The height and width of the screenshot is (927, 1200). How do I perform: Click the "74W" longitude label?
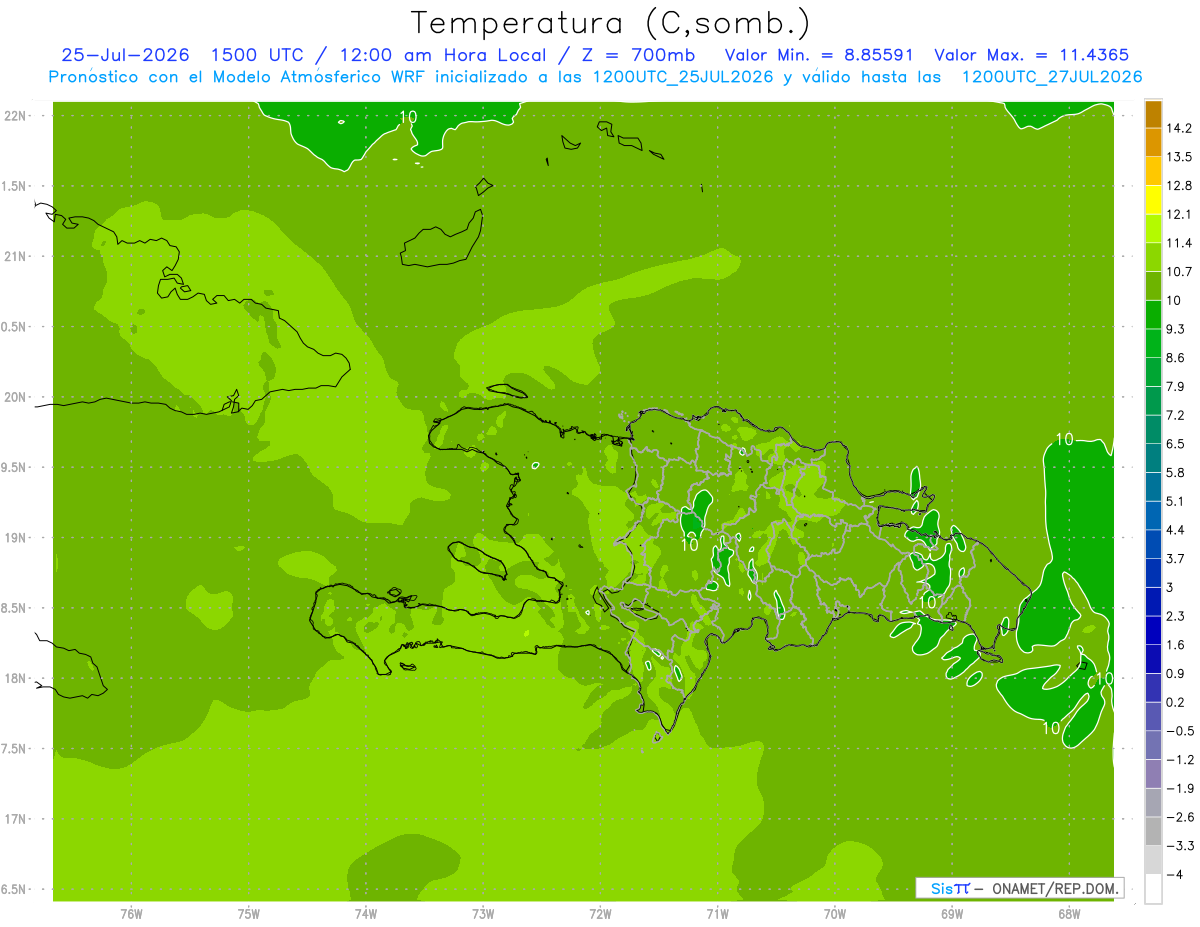(366, 913)
